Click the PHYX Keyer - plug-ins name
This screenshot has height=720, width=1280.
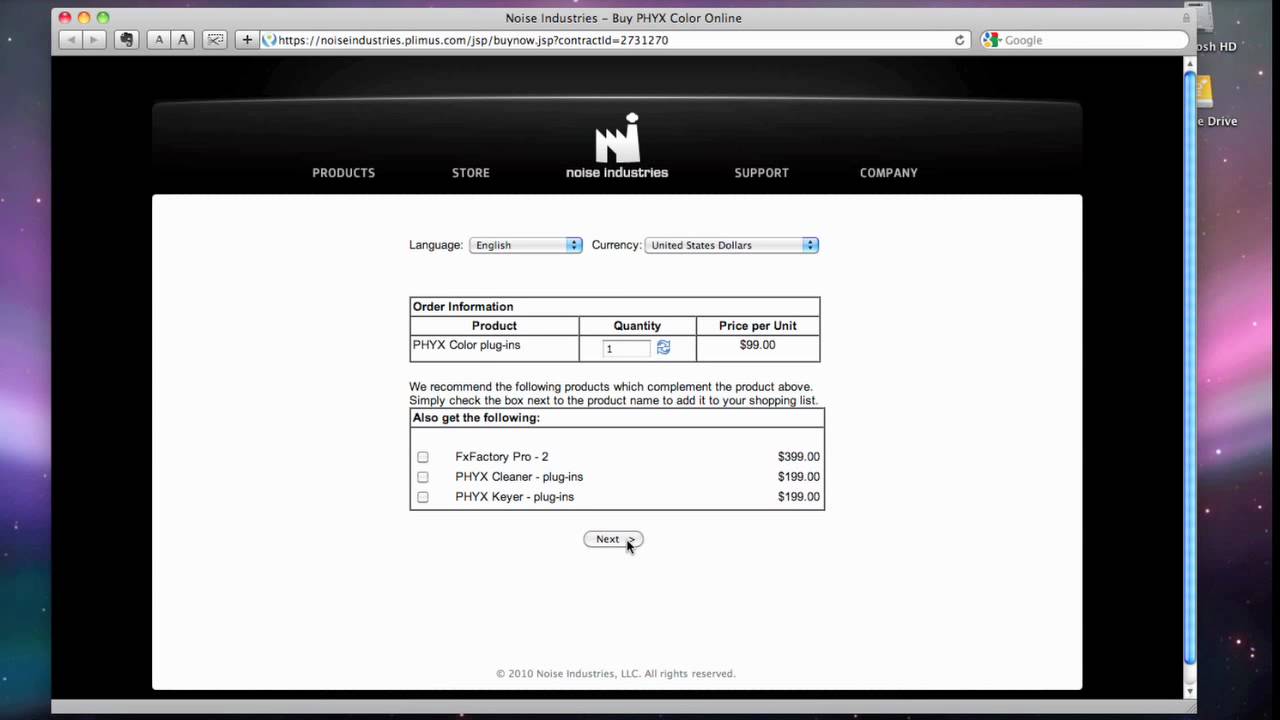tap(515, 497)
